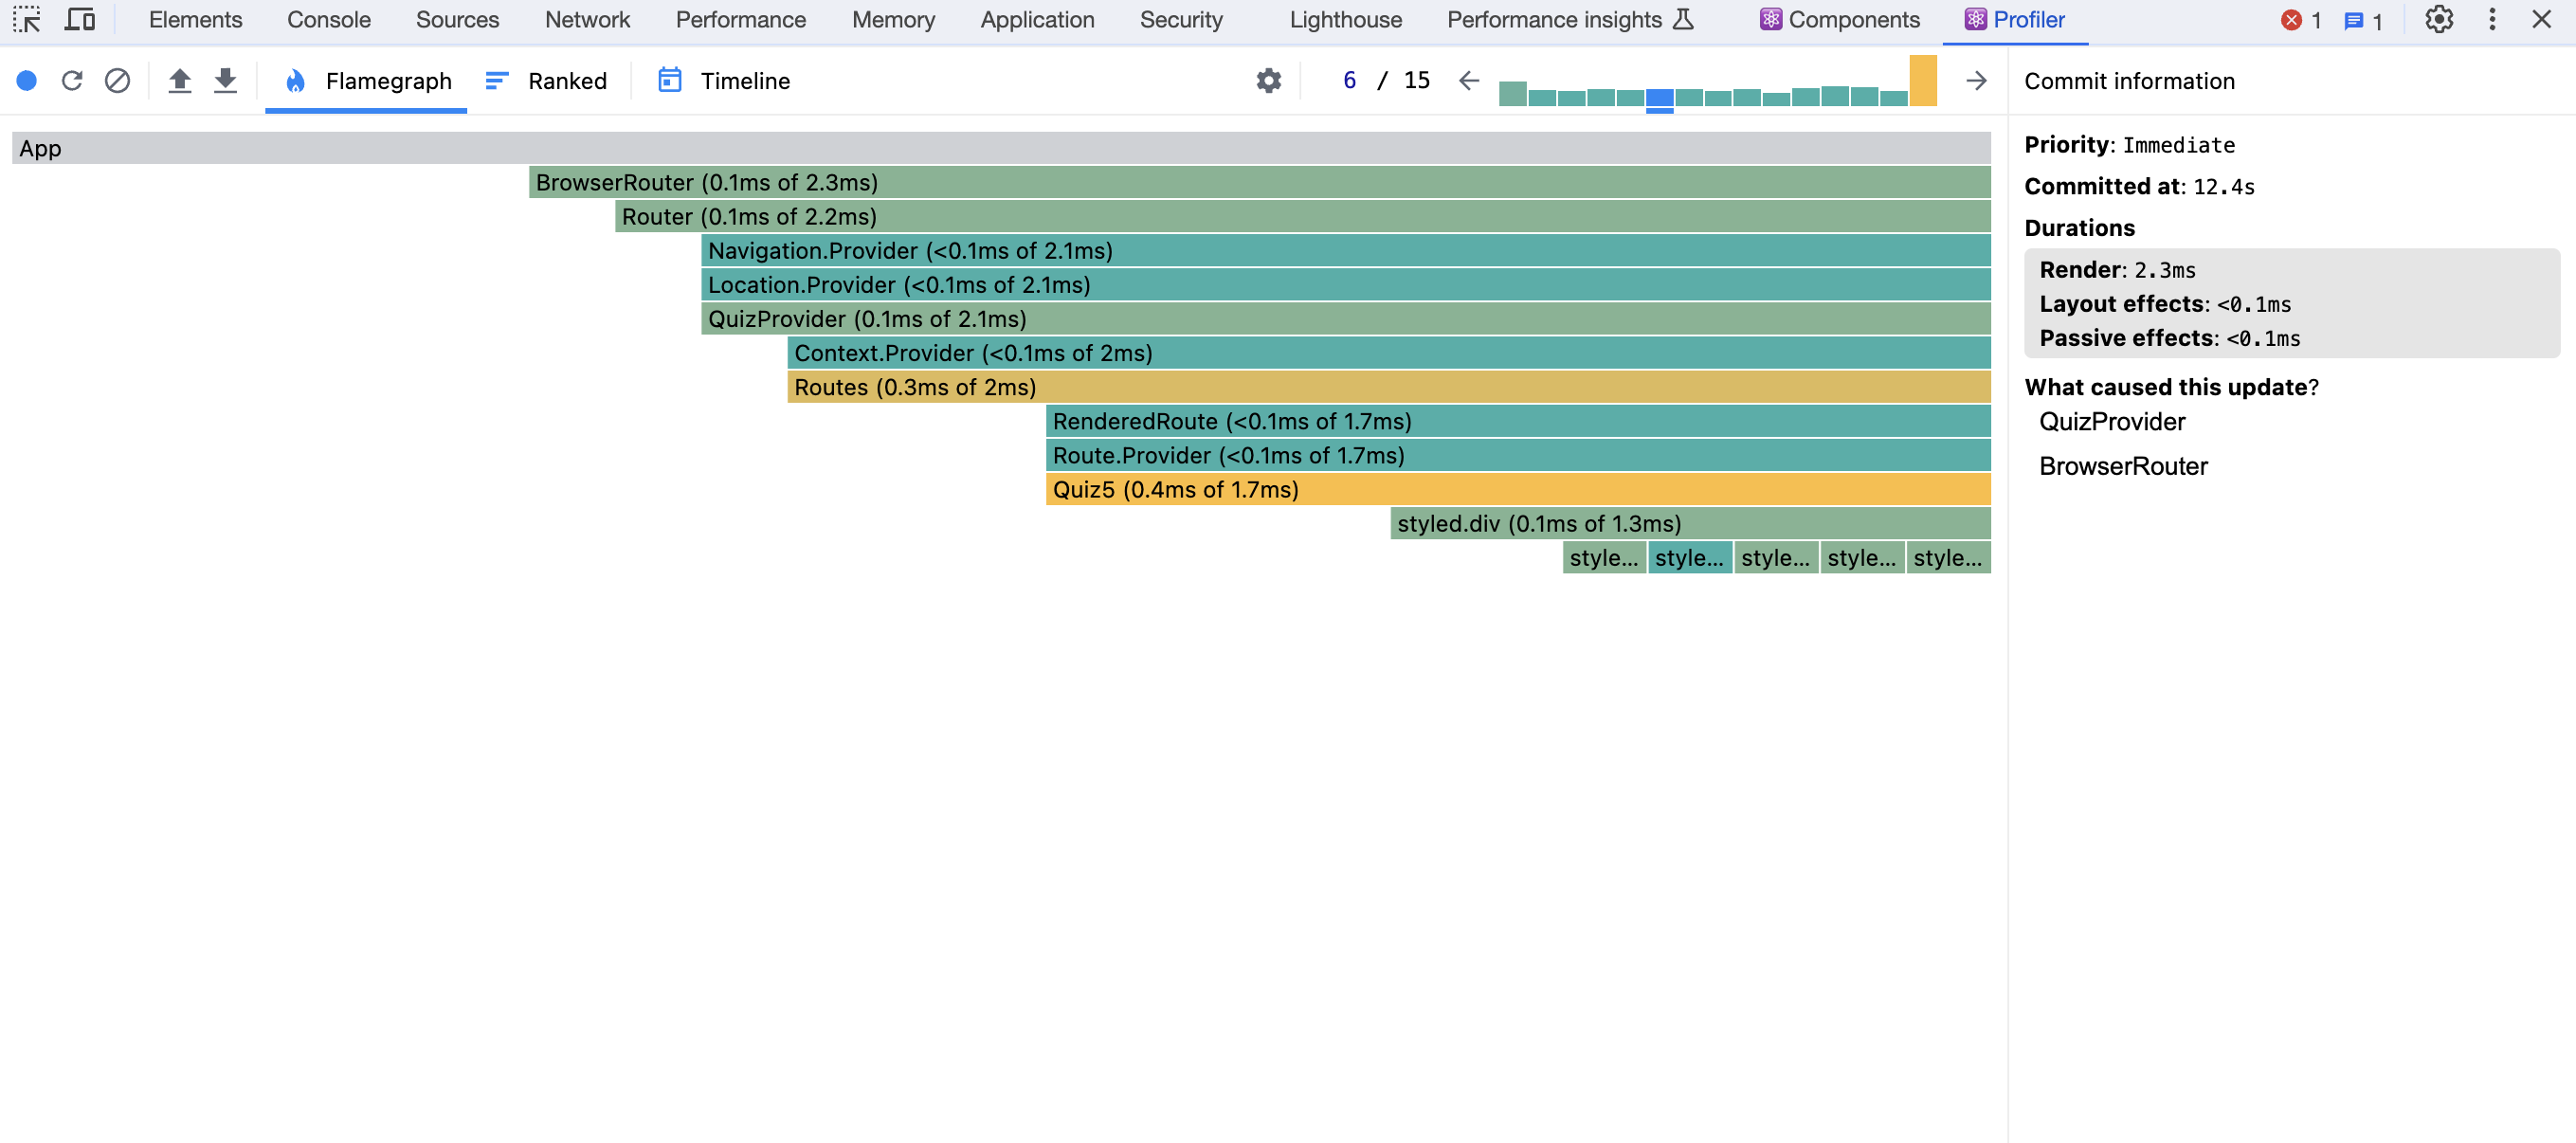The width and height of the screenshot is (2576, 1143).
Task: Go to next commit arrow
Action: tap(1975, 81)
